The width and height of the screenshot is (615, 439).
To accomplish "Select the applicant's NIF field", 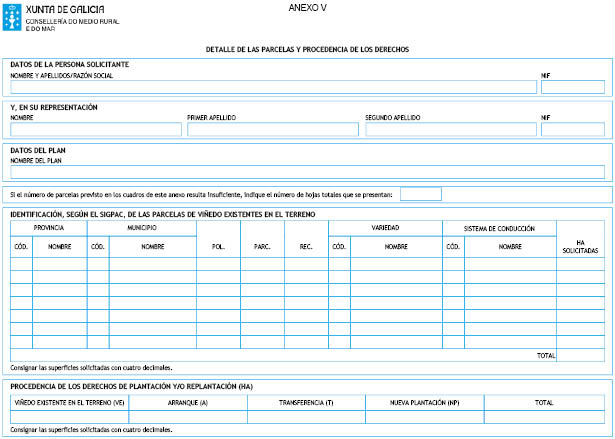I will tap(572, 87).
